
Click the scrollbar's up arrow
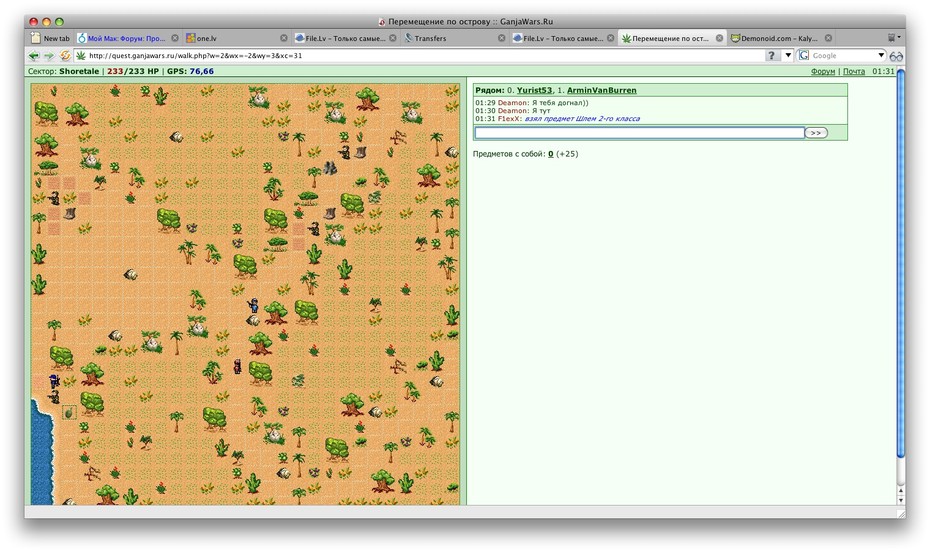click(x=901, y=491)
